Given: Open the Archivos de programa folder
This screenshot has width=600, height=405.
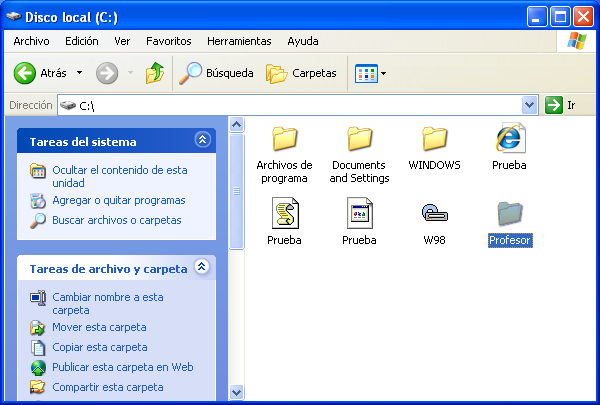Looking at the screenshot, I should [x=285, y=139].
